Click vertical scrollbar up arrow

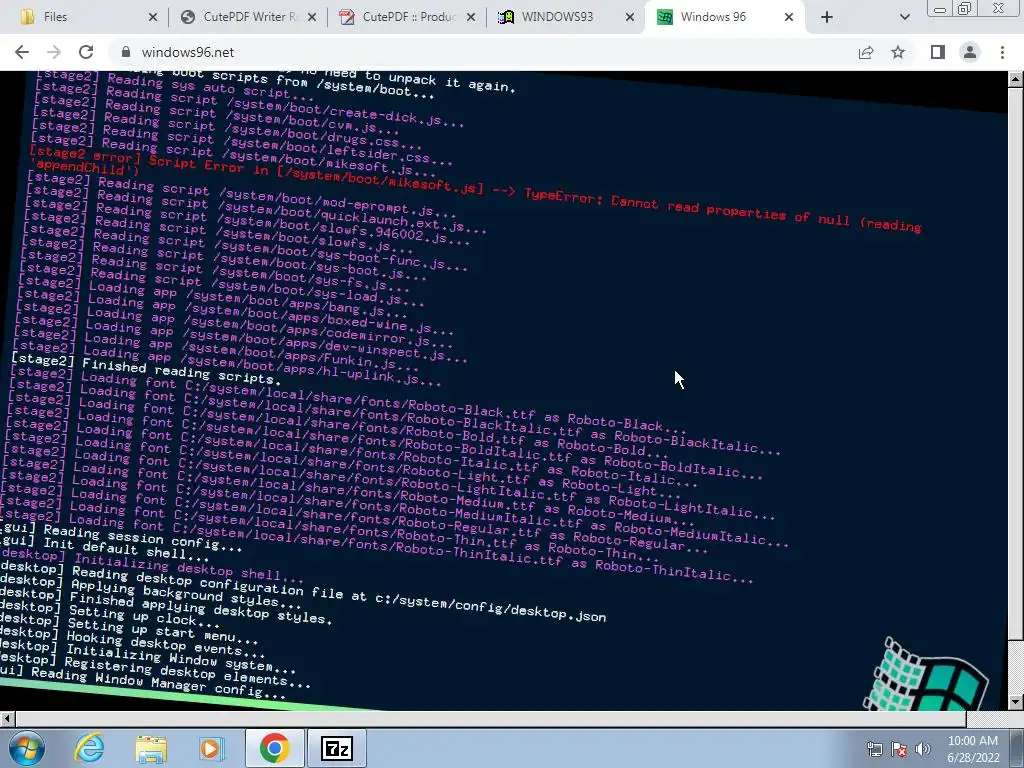[1016, 79]
